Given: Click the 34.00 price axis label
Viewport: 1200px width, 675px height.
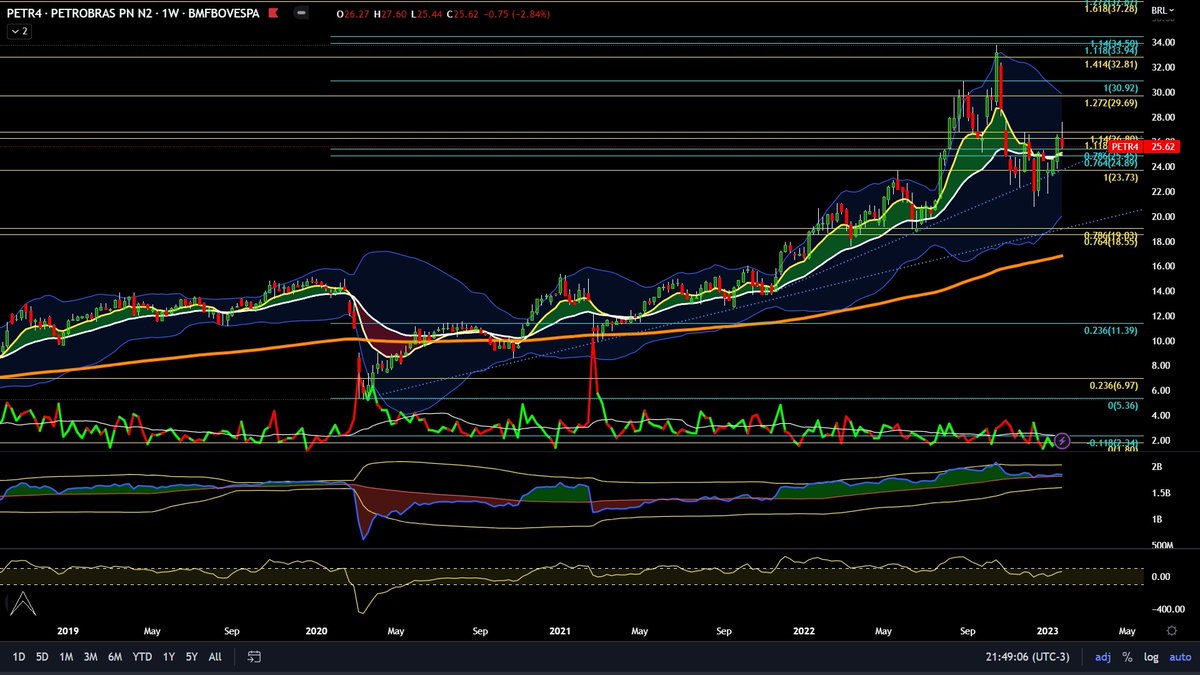Looking at the screenshot, I should 1162,43.
